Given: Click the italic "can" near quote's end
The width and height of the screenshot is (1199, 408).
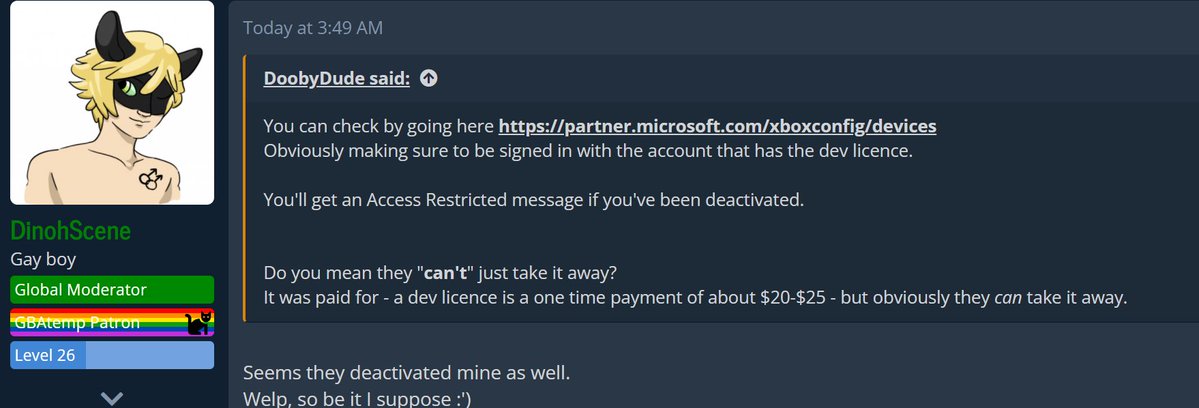Looking at the screenshot, I should click(x=1008, y=298).
